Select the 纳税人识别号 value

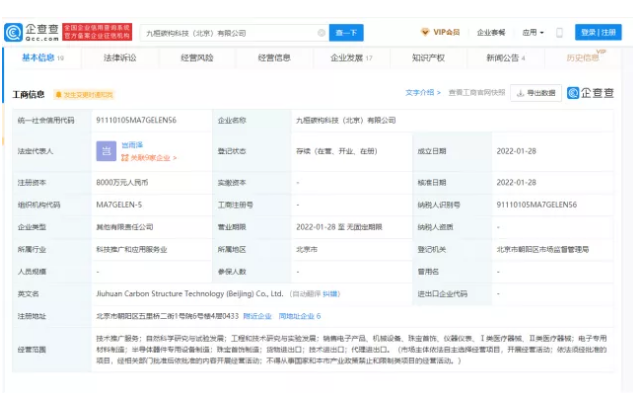pyautogui.click(x=537, y=205)
